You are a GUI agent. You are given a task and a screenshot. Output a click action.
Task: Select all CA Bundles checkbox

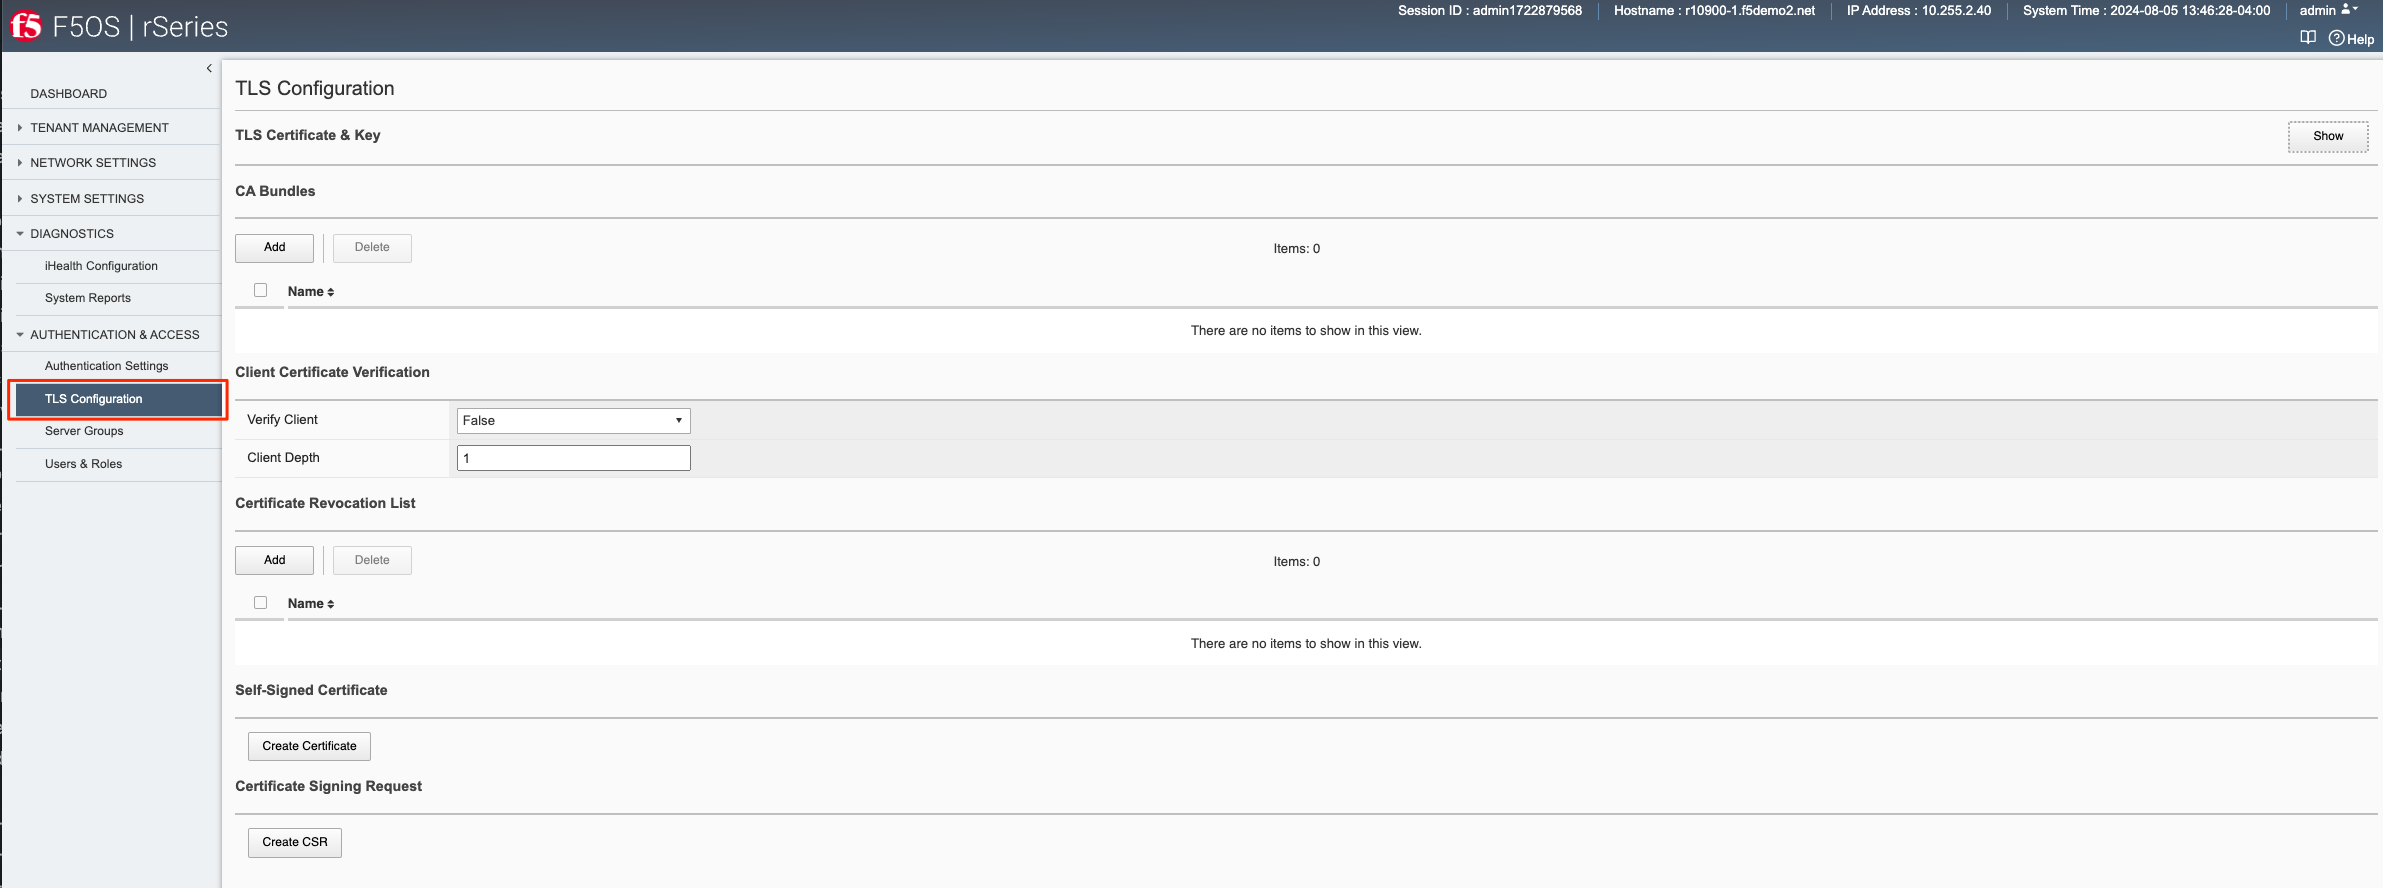[x=261, y=290]
